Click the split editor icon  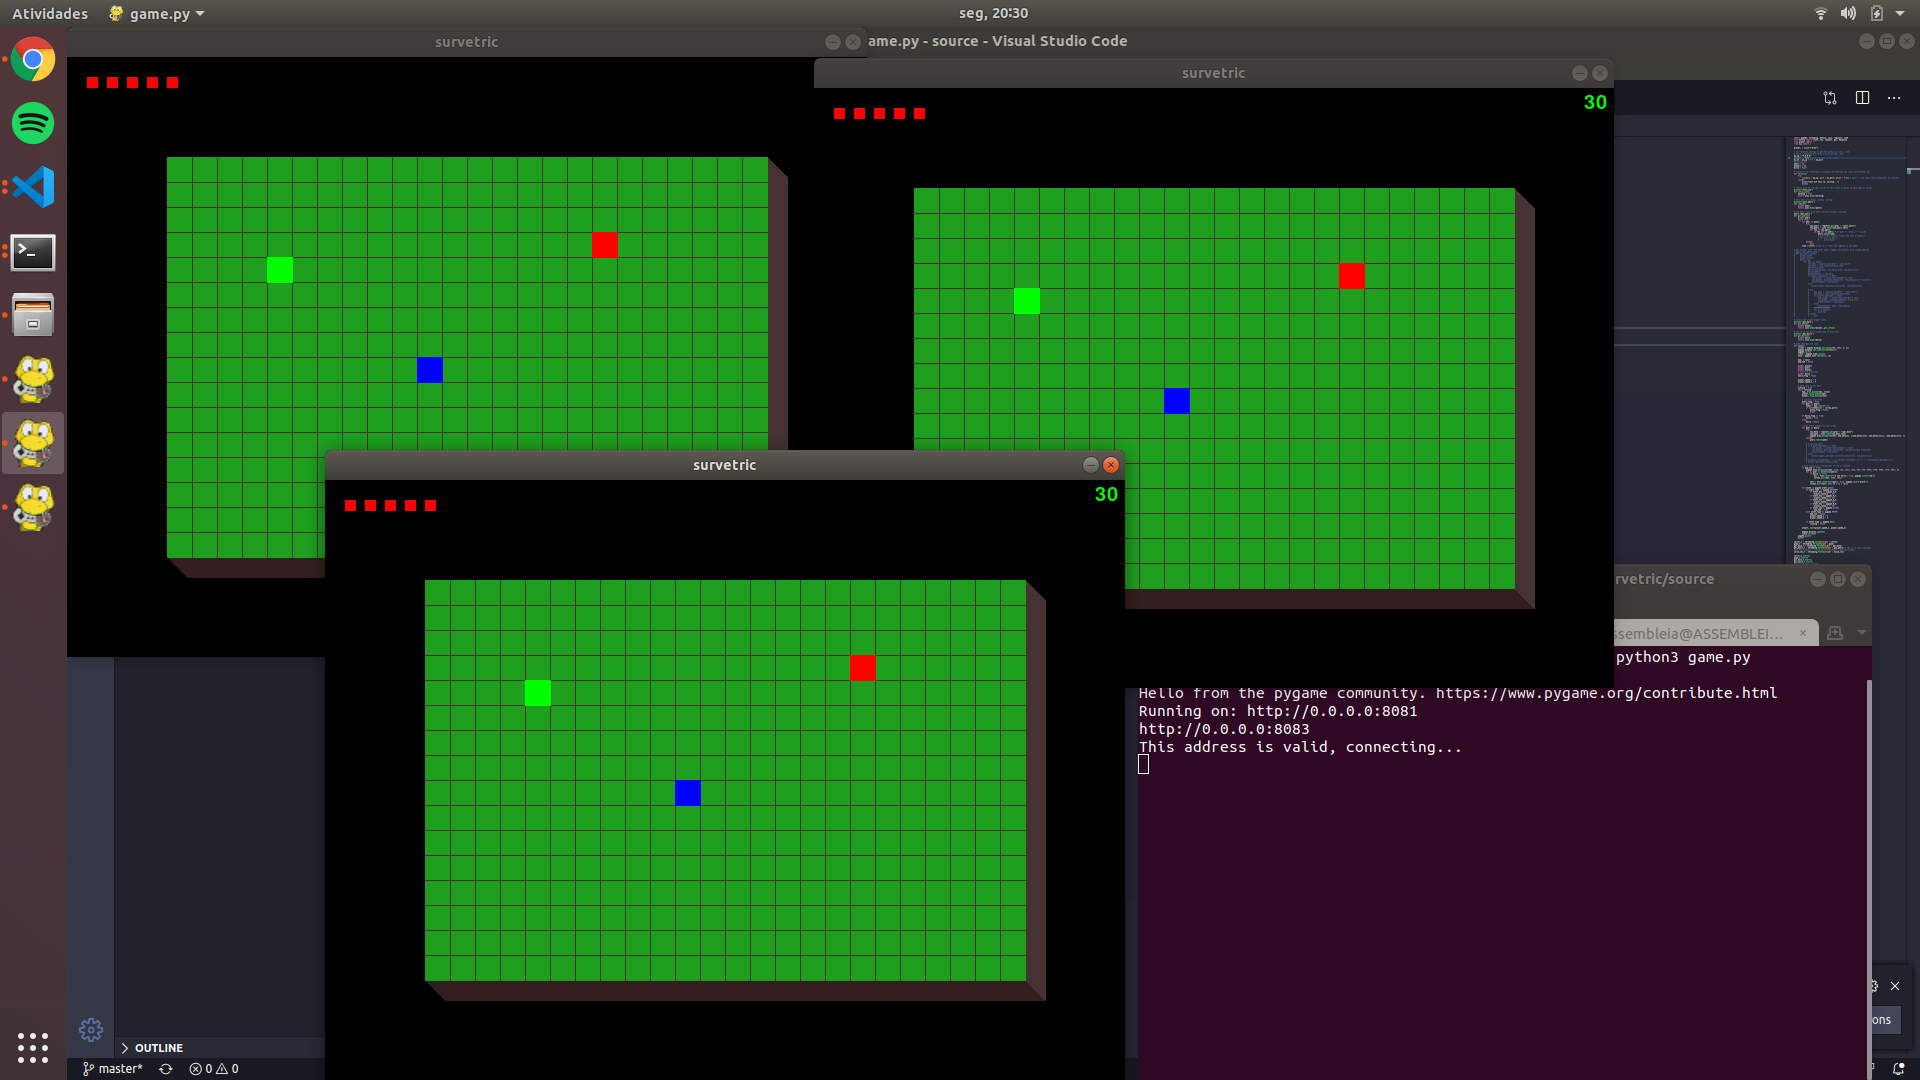click(x=1862, y=98)
